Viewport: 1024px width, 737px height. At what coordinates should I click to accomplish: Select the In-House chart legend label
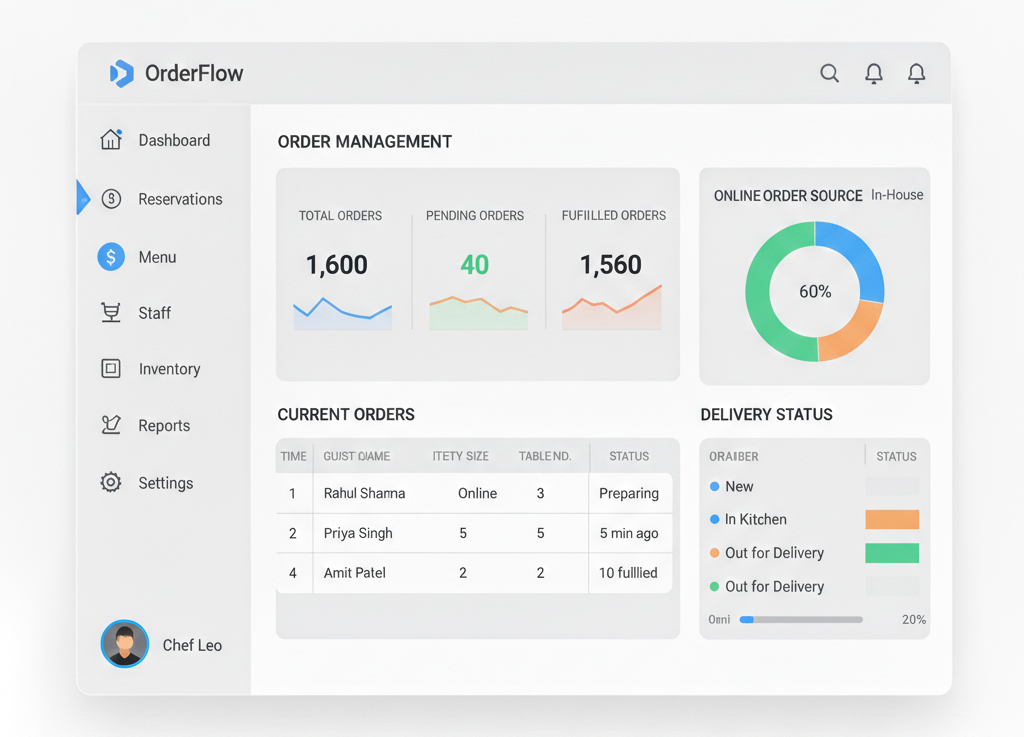tap(896, 195)
